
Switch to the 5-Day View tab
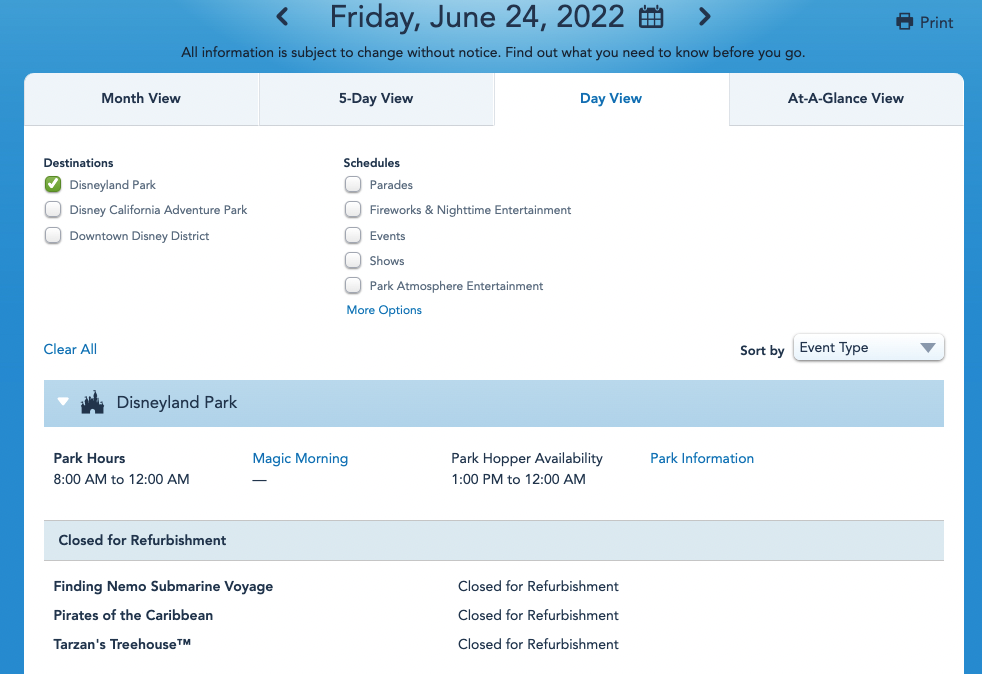point(376,99)
